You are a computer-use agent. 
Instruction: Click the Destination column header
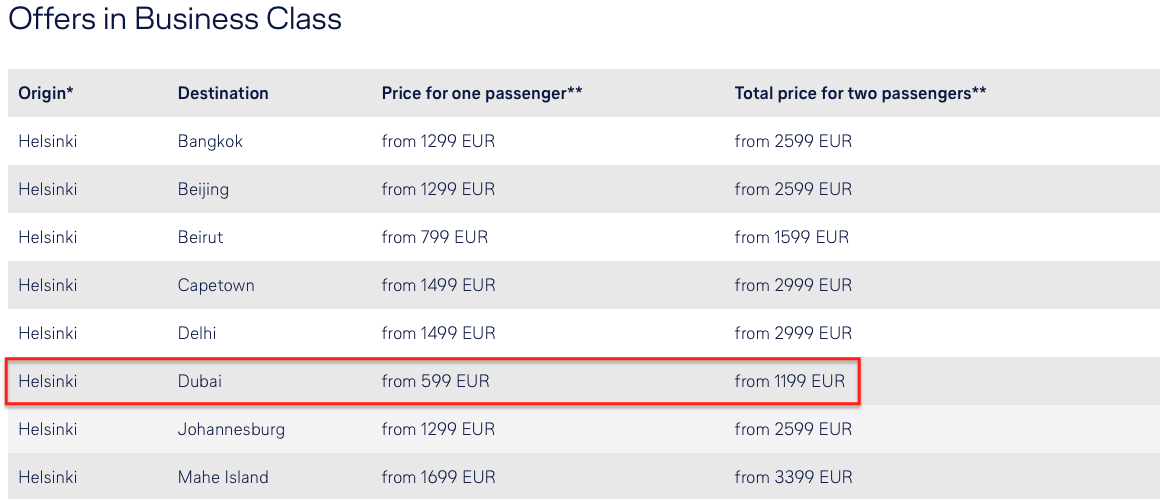point(223,93)
